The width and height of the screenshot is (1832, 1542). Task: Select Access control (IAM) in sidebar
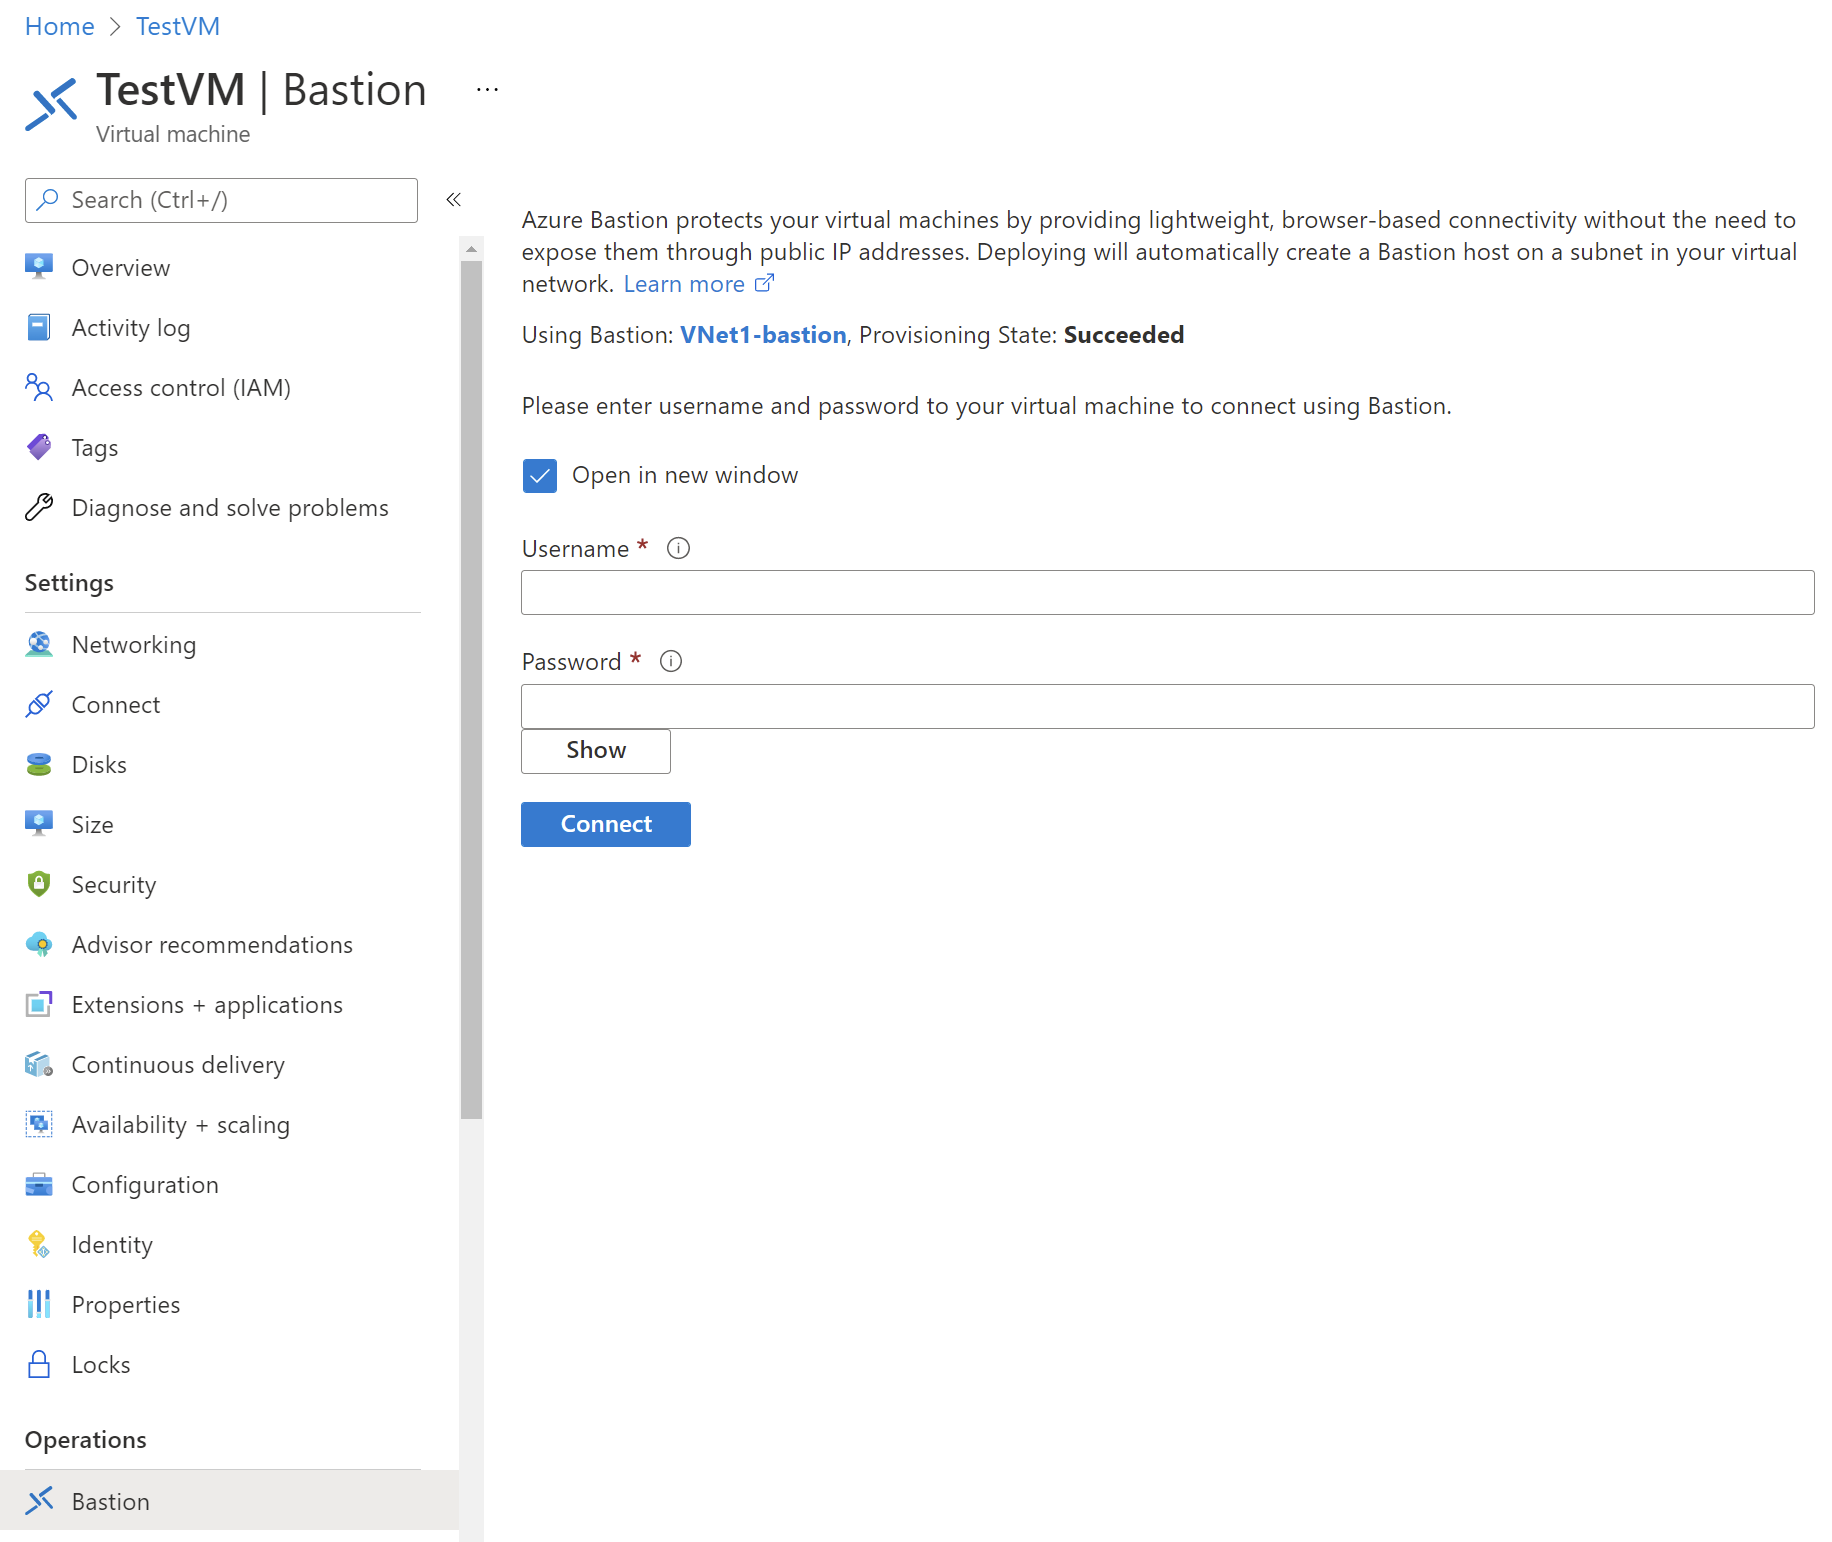[x=180, y=388]
